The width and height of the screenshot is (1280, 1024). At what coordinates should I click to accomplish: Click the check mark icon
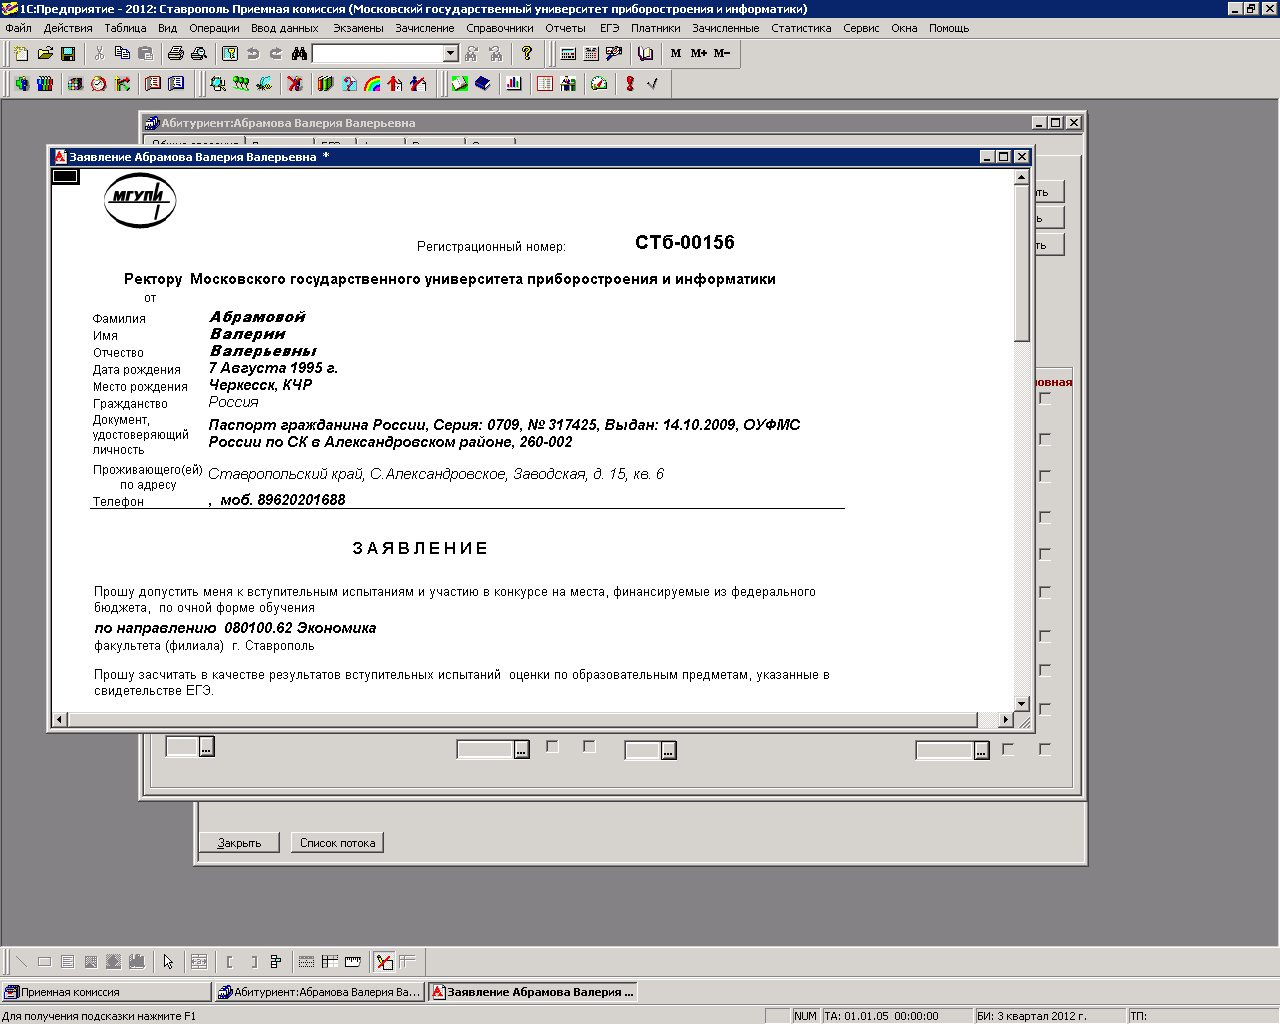[x=653, y=84]
